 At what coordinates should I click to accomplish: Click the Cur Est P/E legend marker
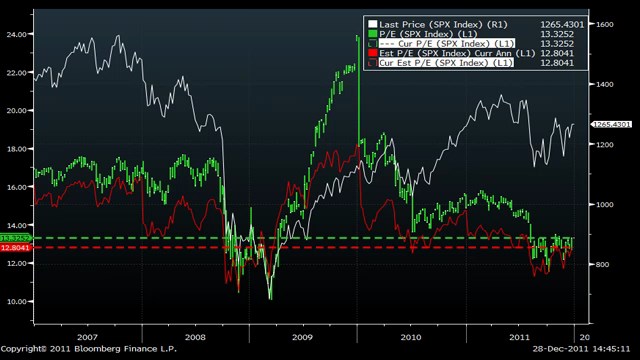[372, 62]
